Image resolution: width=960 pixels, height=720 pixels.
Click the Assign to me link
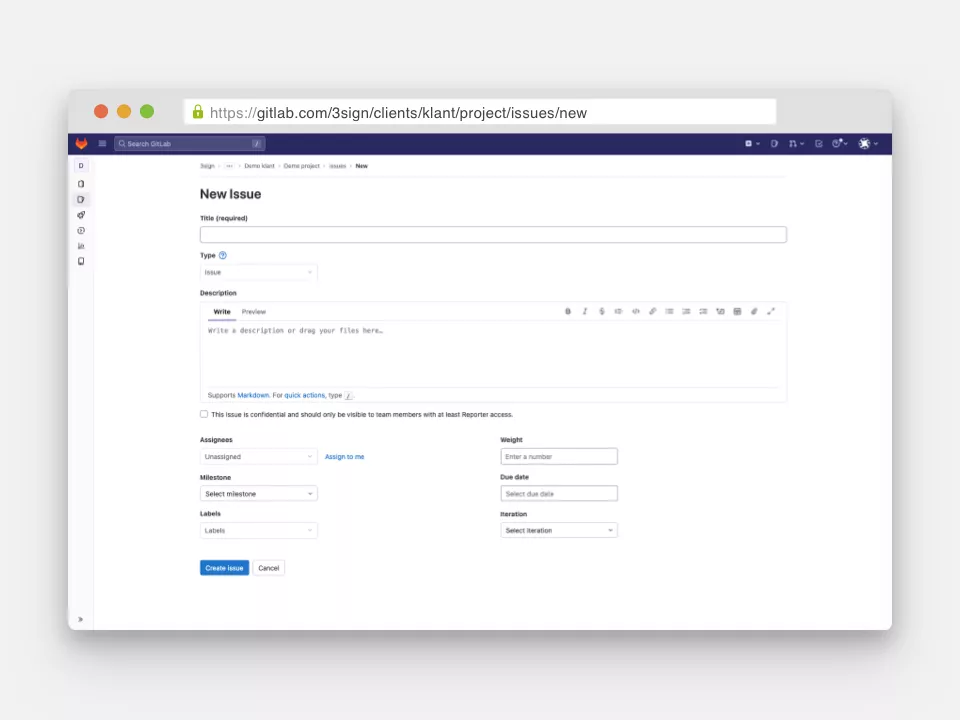344,457
